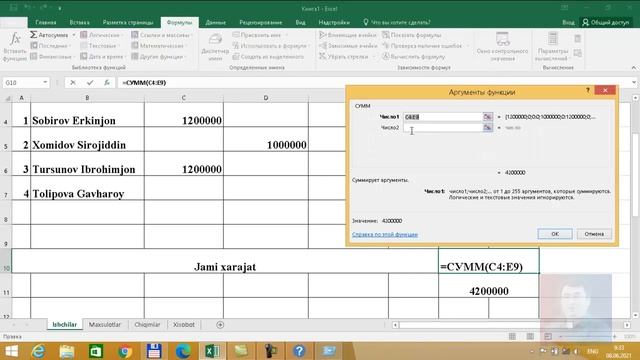The height and width of the screenshot is (360, 640).
Task: Click Show Formulas
Action: [x=411, y=35]
